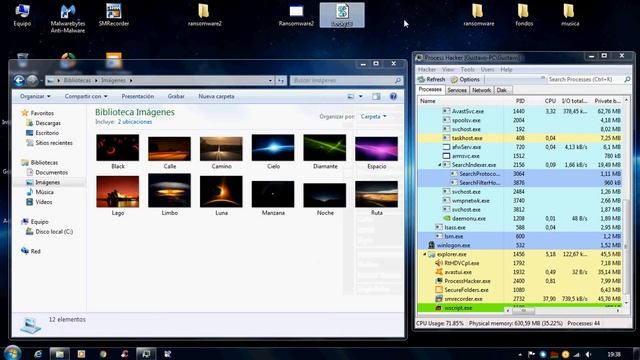Open view options dropdown arrow in Explorer
The height and width of the screenshot is (360, 640).
(x=360, y=96)
